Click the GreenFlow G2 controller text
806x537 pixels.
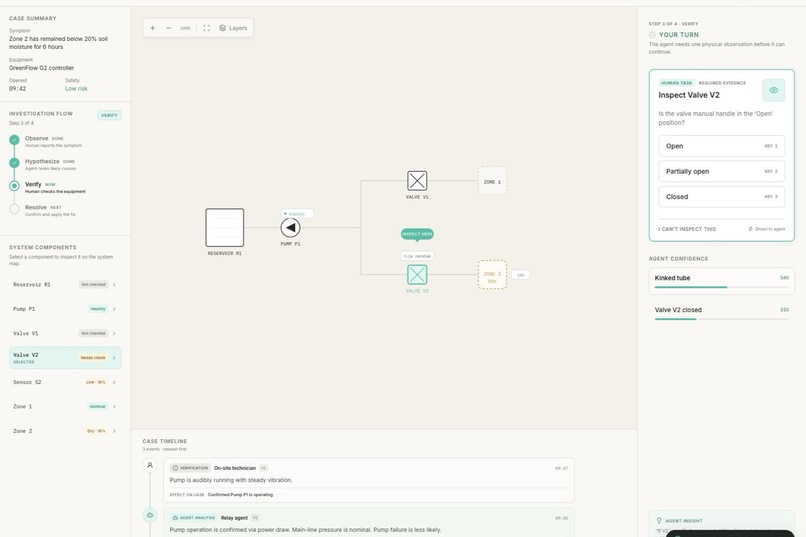(x=42, y=68)
